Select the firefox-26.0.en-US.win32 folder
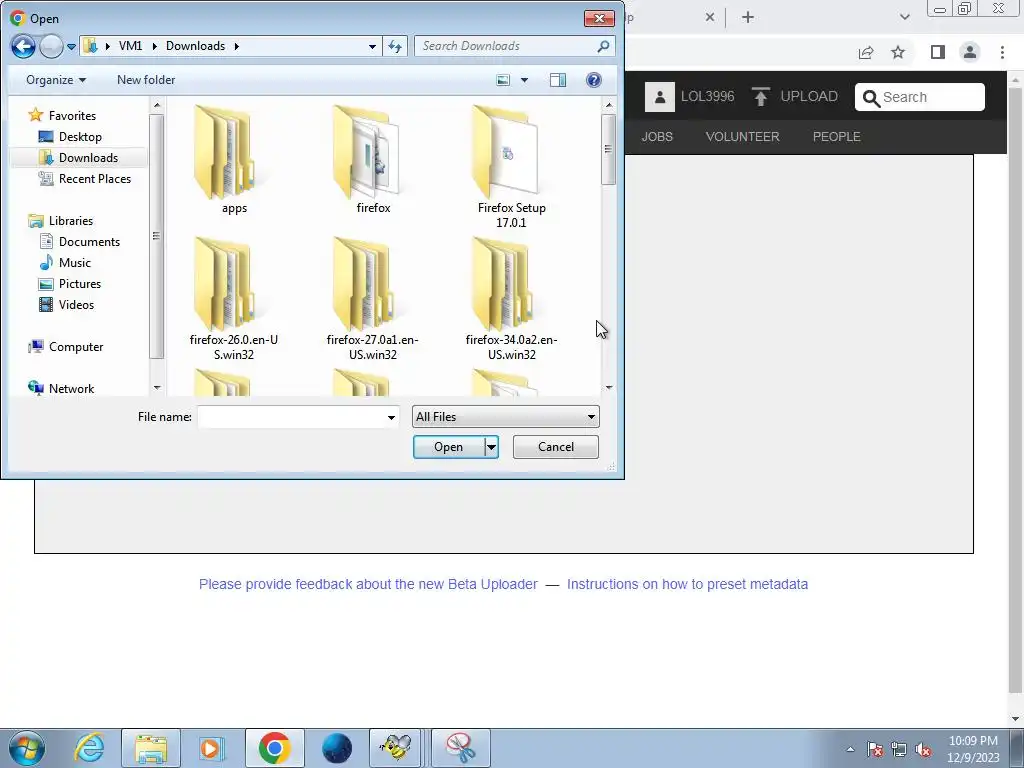This screenshot has width=1024, height=768. point(234,298)
